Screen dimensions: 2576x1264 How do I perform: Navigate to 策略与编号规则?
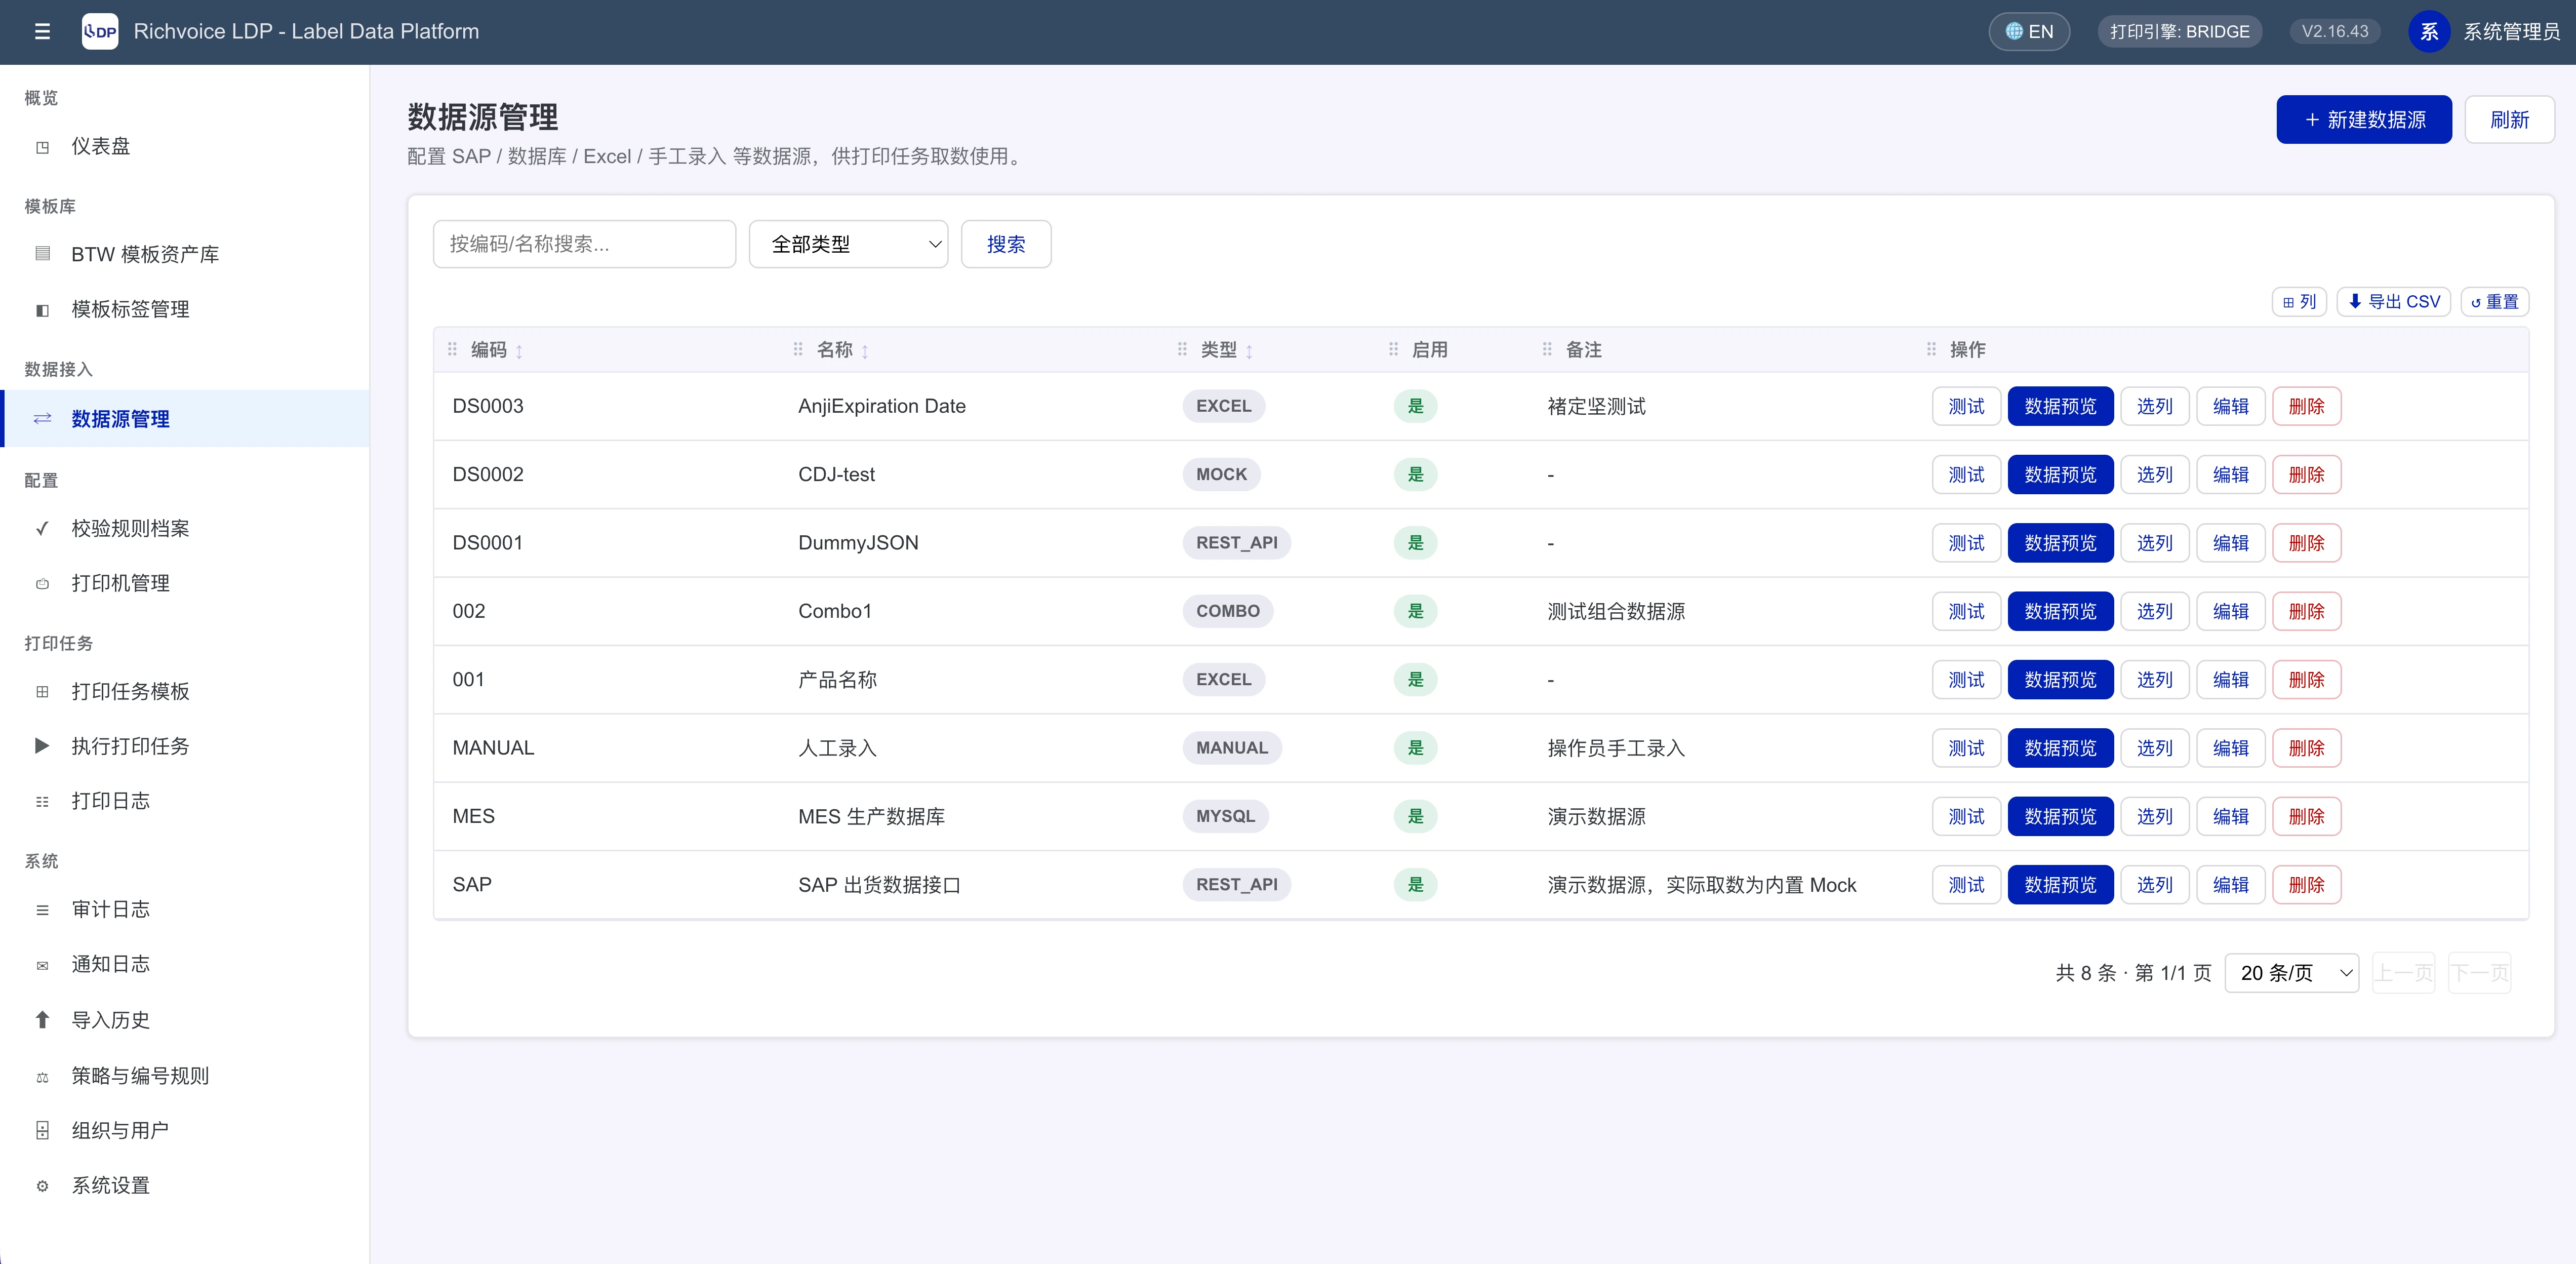(x=185, y=1076)
